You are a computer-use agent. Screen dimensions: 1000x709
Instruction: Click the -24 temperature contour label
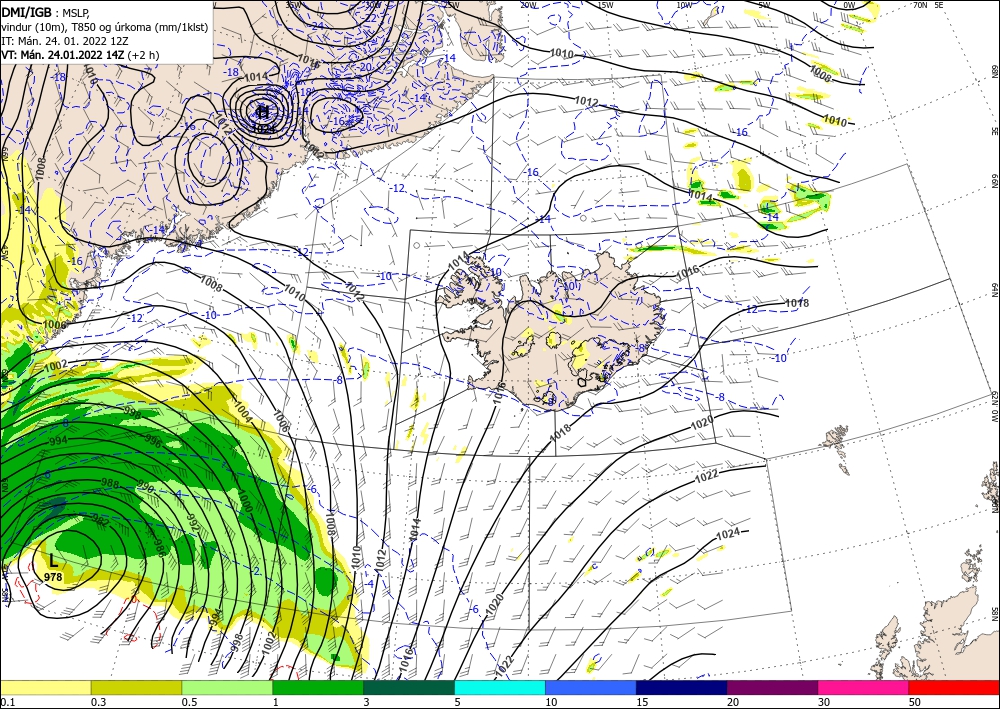(x=316, y=26)
